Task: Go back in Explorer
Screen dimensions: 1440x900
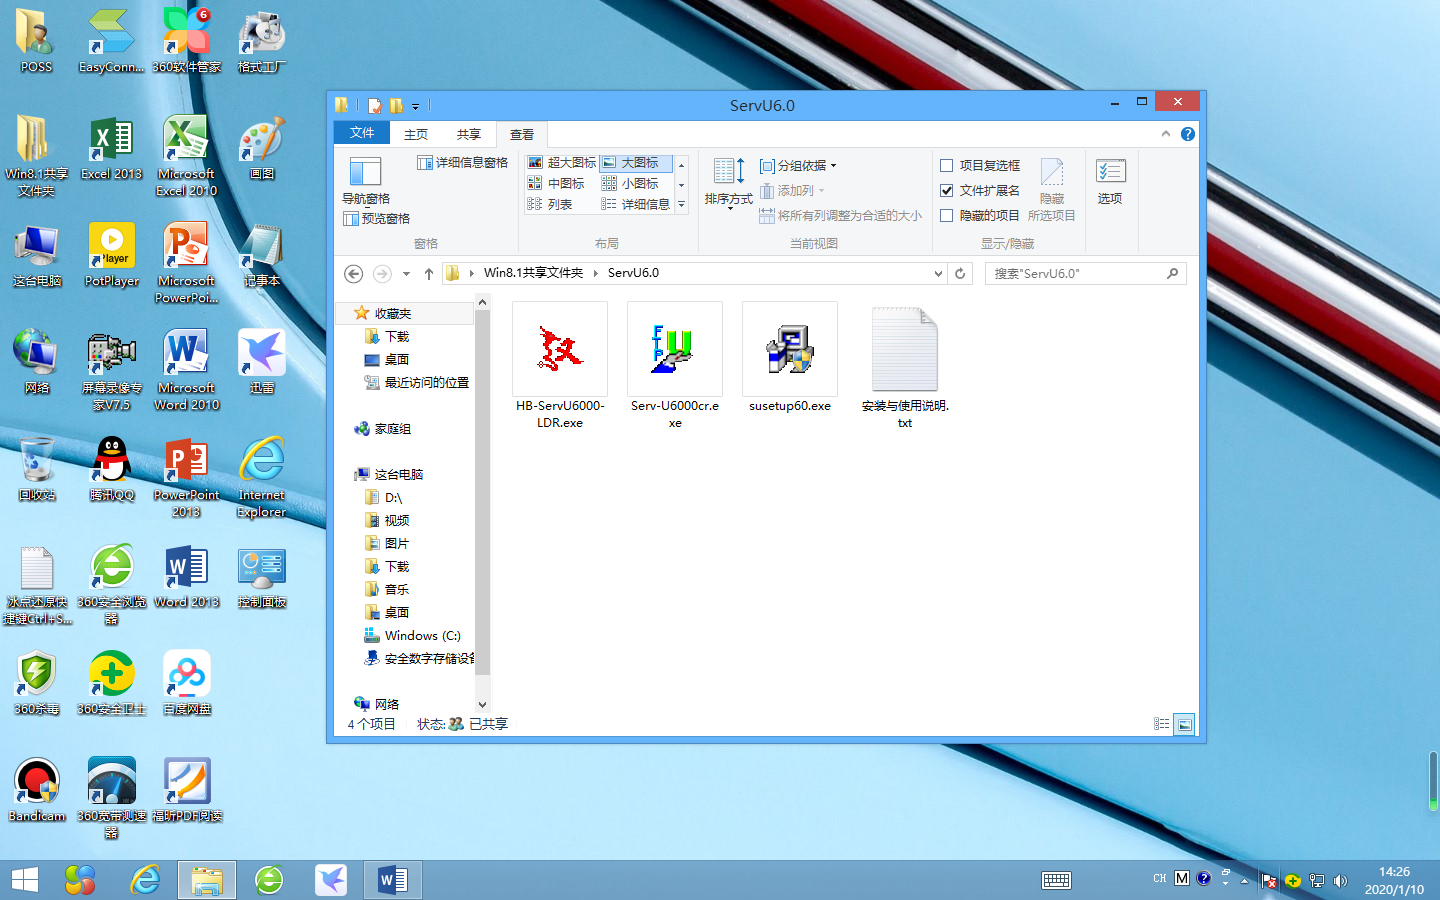Action: pos(353,273)
